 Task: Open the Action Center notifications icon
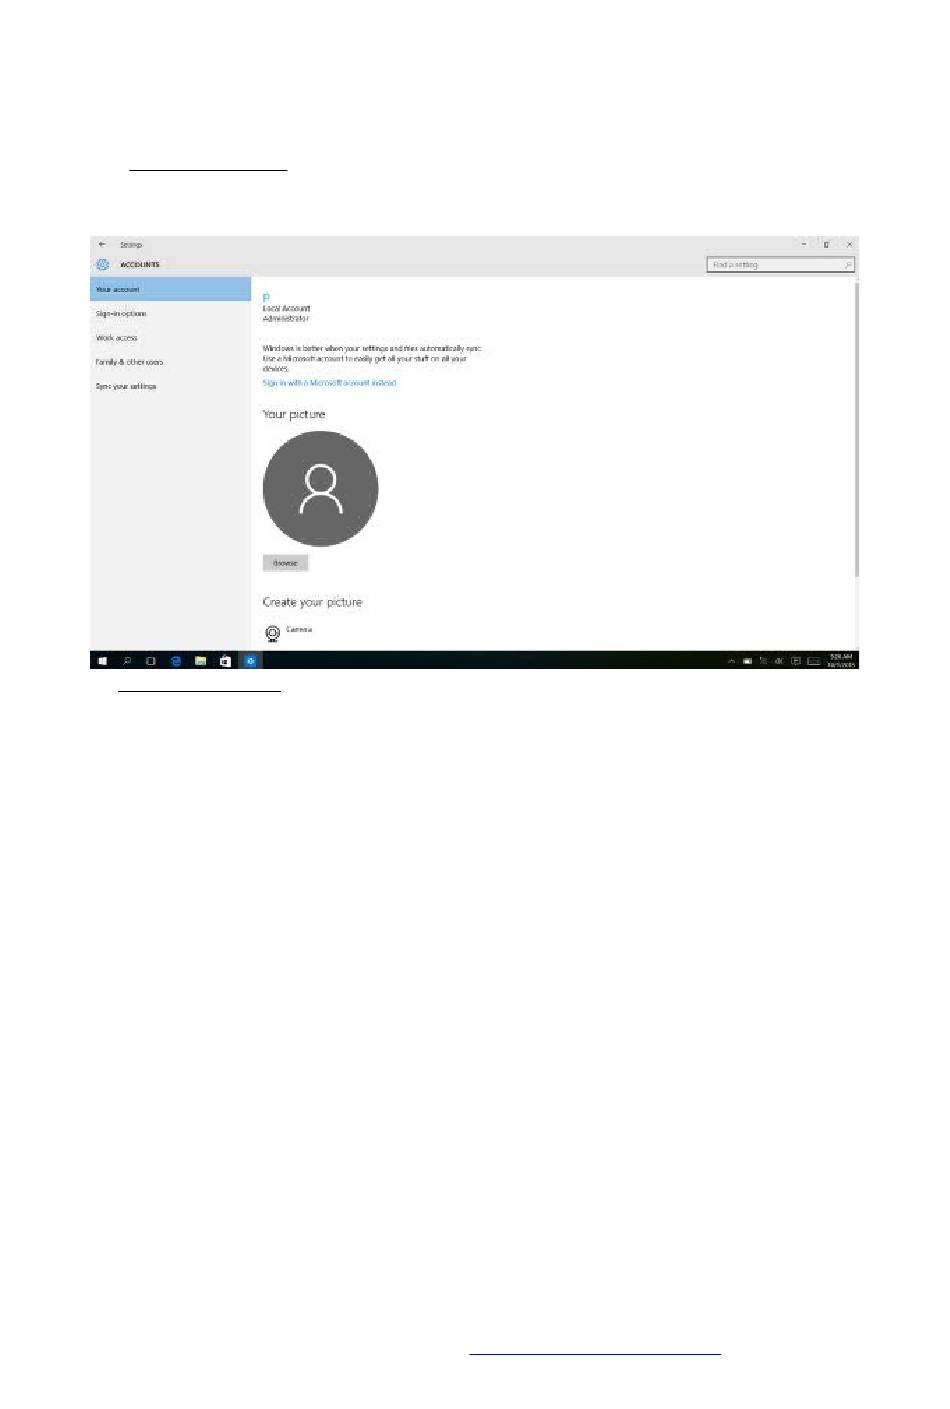click(796, 661)
